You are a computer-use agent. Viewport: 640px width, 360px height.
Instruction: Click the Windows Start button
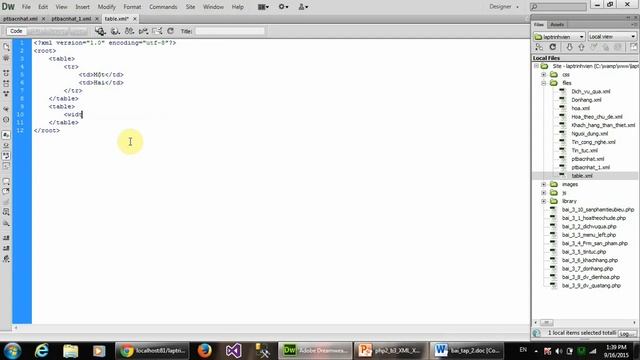pyautogui.click(x=12, y=351)
